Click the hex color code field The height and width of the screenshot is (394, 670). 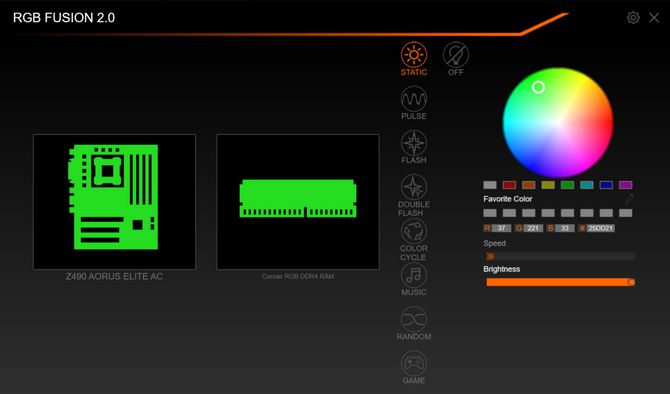pyautogui.click(x=600, y=228)
